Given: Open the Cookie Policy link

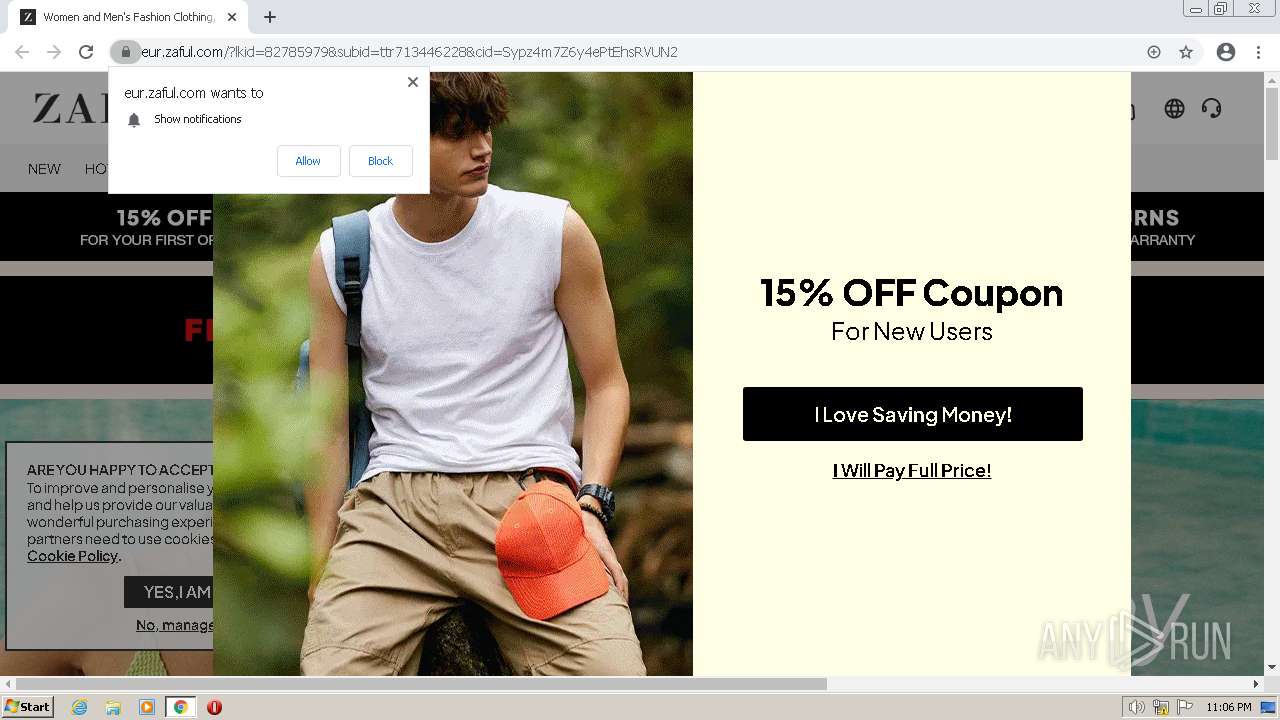Looking at the screenshot, I should [x=72, y=556].
